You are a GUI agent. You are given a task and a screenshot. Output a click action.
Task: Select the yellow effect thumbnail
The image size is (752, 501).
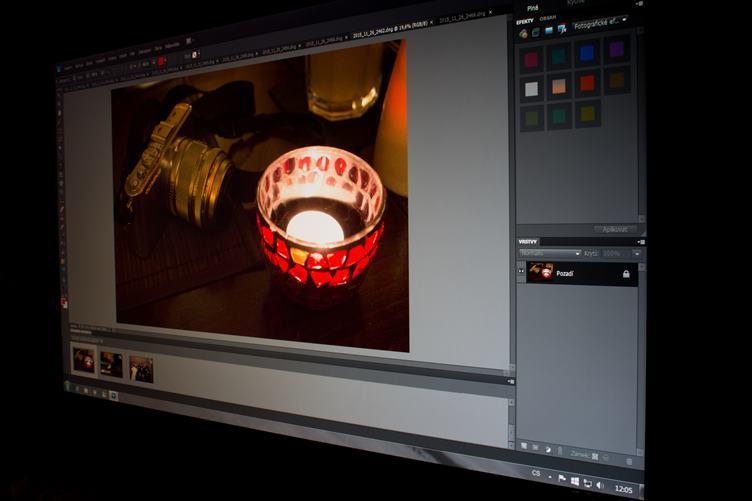[x=588, y=114]
